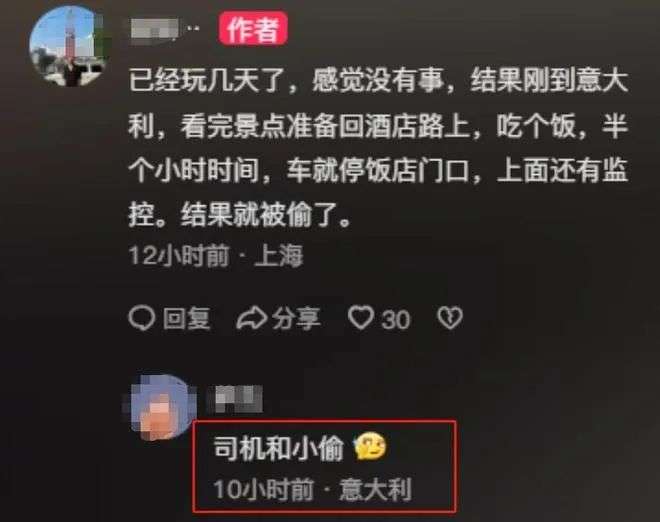Screen dimensions: 660x522
Task: Like the comment with the heart icon
Action: (361, 318)
